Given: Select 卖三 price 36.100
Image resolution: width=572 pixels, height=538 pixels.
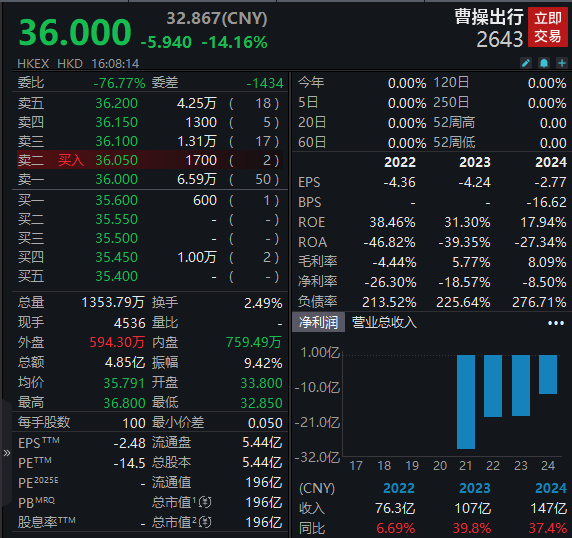Looking at the screenshot, I should (x=116, y=141).
